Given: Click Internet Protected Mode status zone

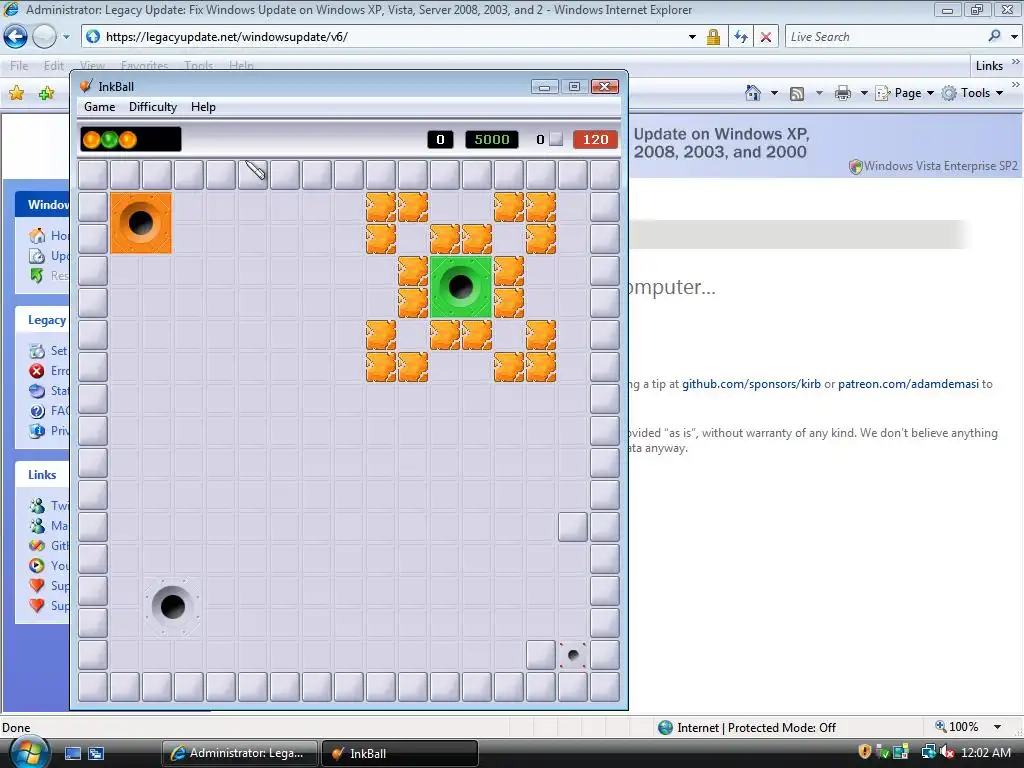Looking at the screenshot, I should point(747,728).
